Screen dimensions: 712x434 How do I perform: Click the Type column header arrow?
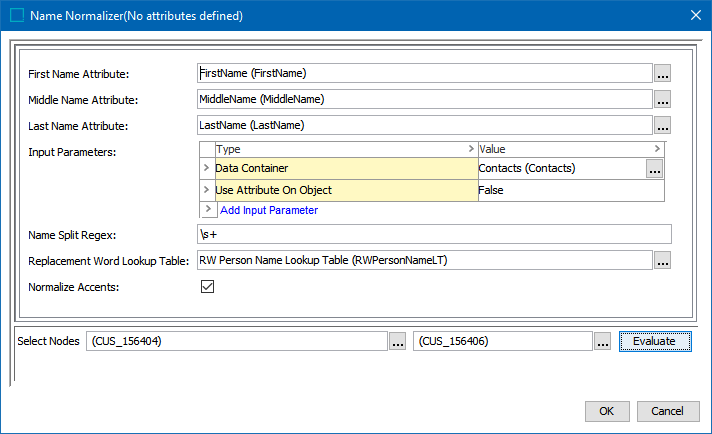(471, 149)
